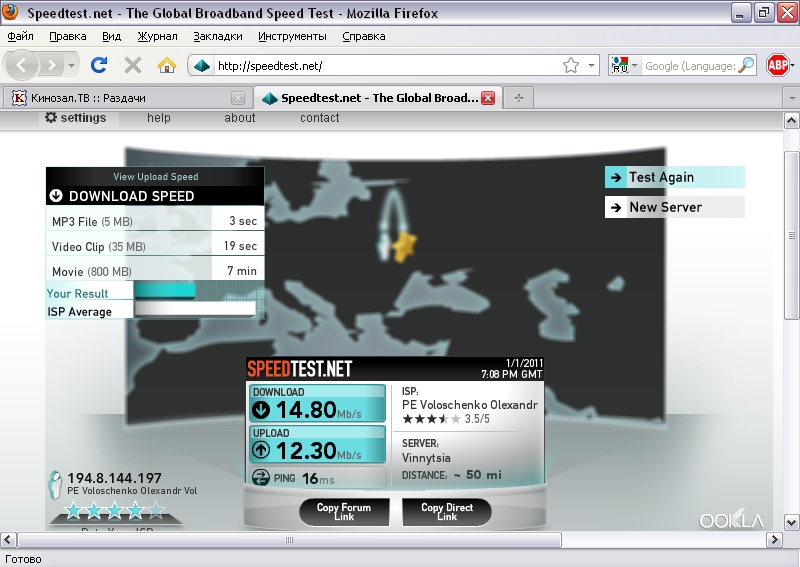Click the Speedtest site identity icon in address bar

pyautogui.click(x=202, y=65)
